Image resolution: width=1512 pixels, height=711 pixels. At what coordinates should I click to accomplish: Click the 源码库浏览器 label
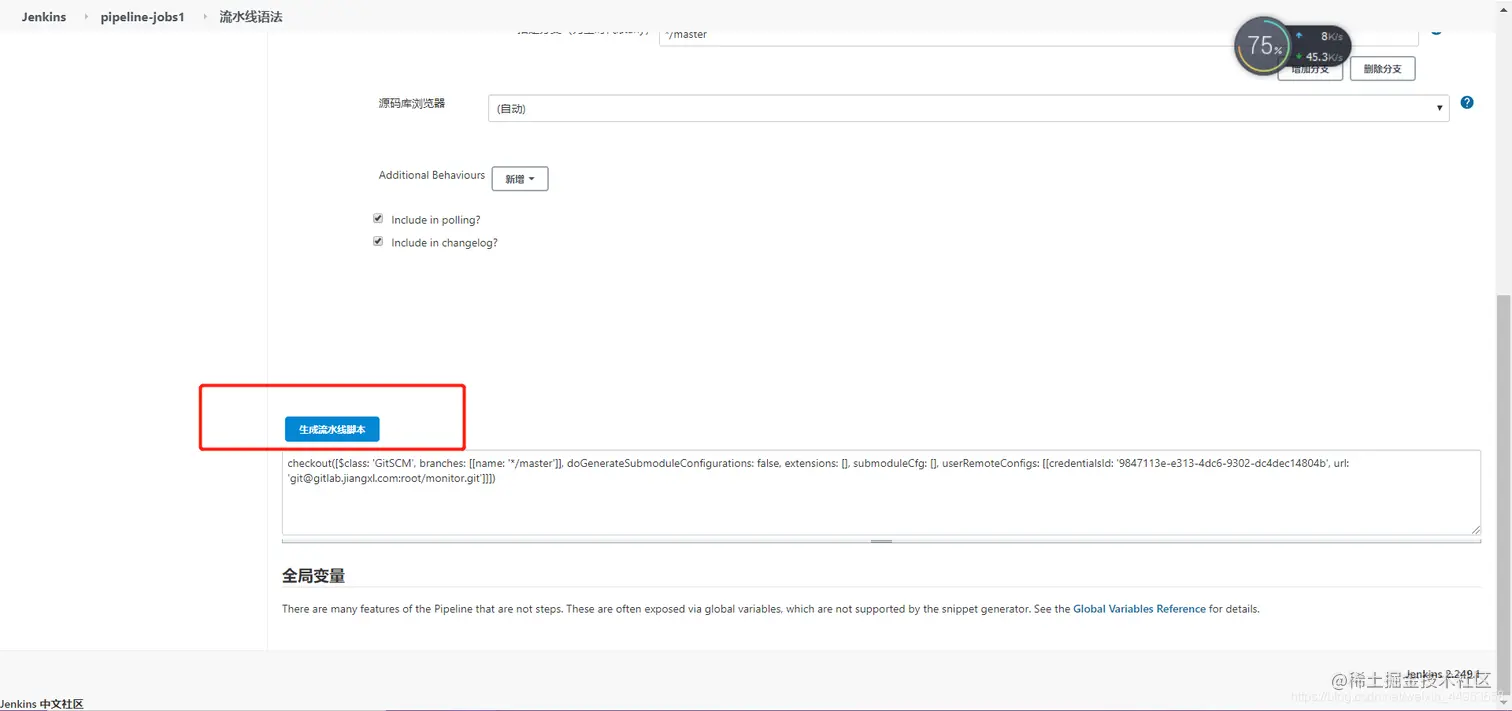pyautogui.click(x=412, y=103)
